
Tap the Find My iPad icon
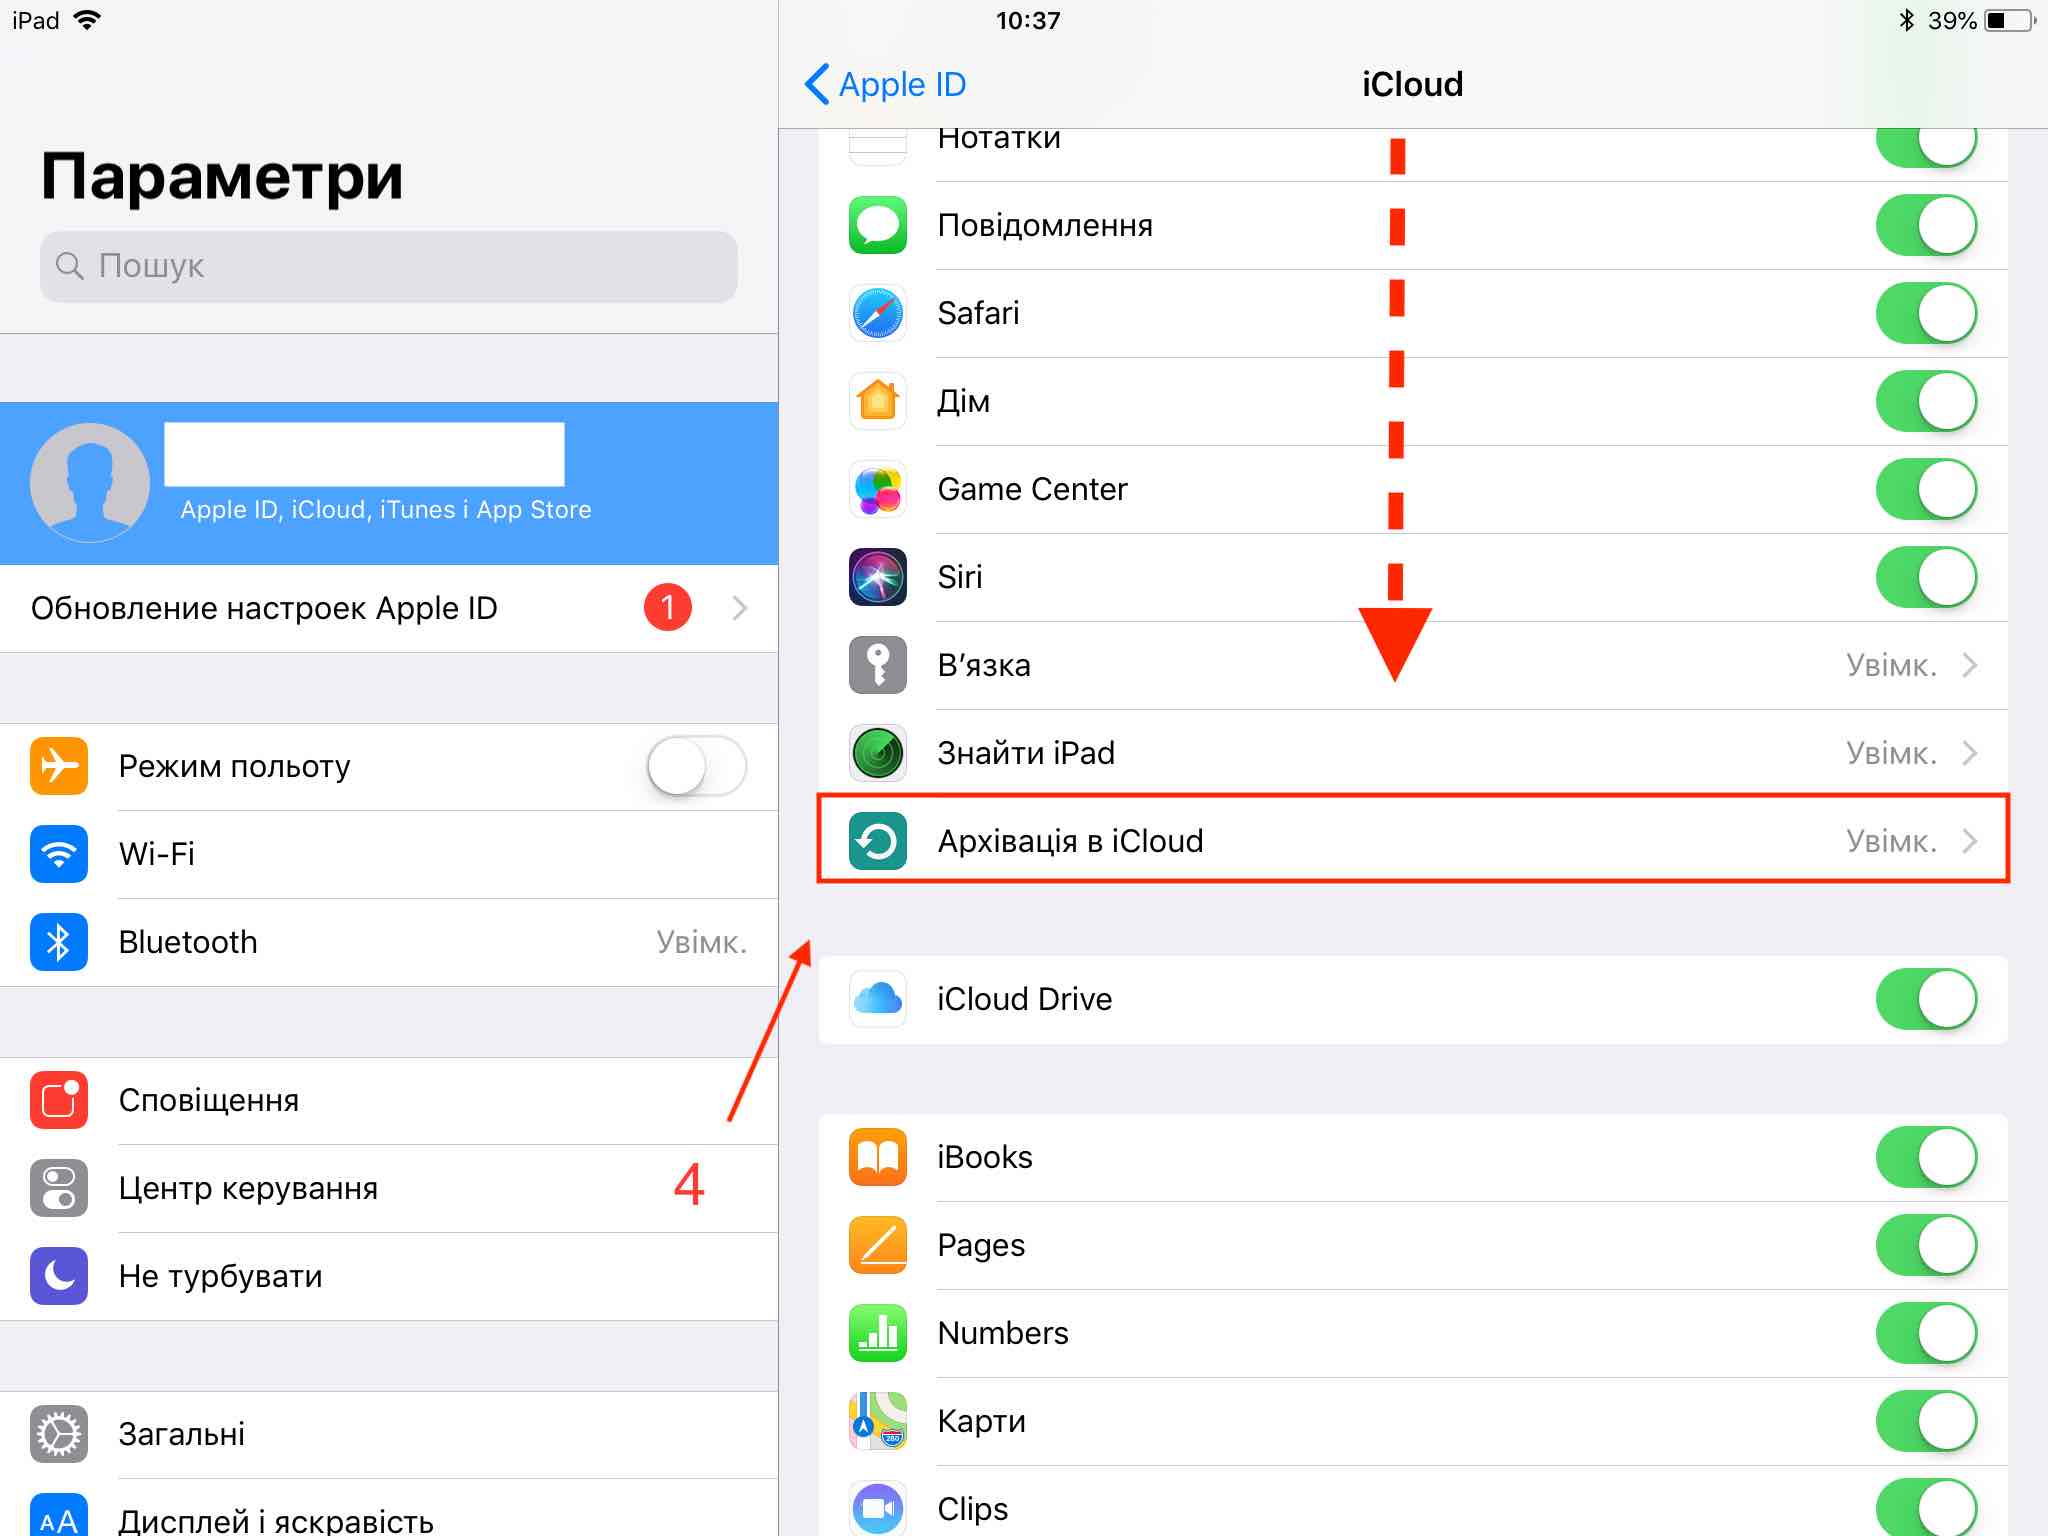(x=880, y=752)
